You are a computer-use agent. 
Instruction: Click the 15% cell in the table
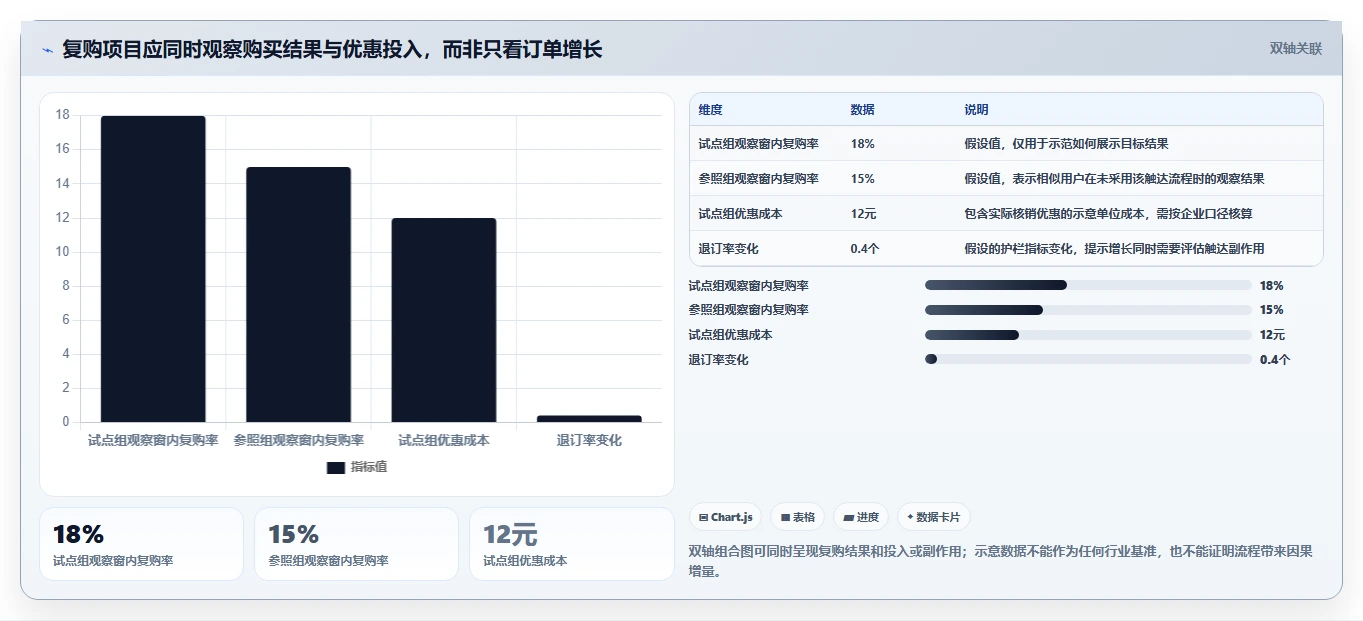point(862,179)
